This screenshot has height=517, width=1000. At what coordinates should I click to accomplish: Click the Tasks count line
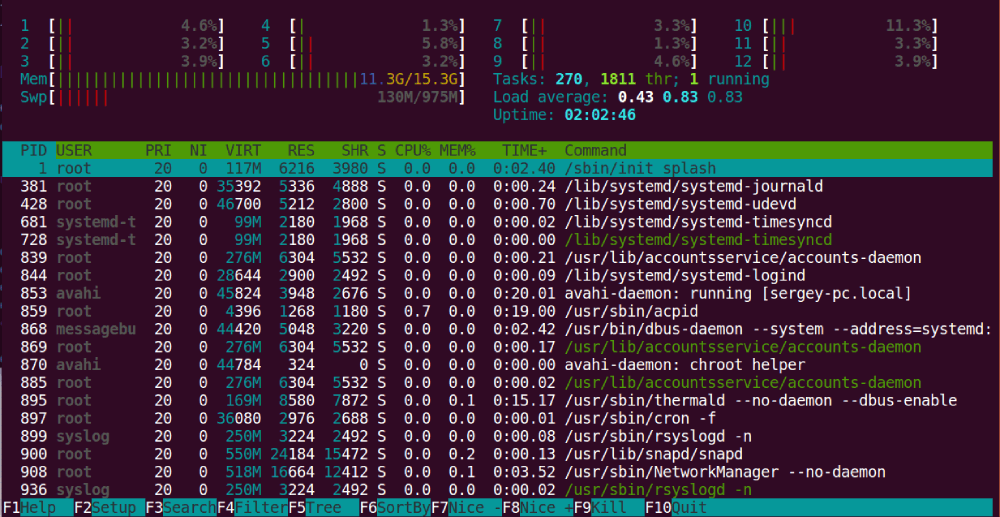[x=631, y=80]
